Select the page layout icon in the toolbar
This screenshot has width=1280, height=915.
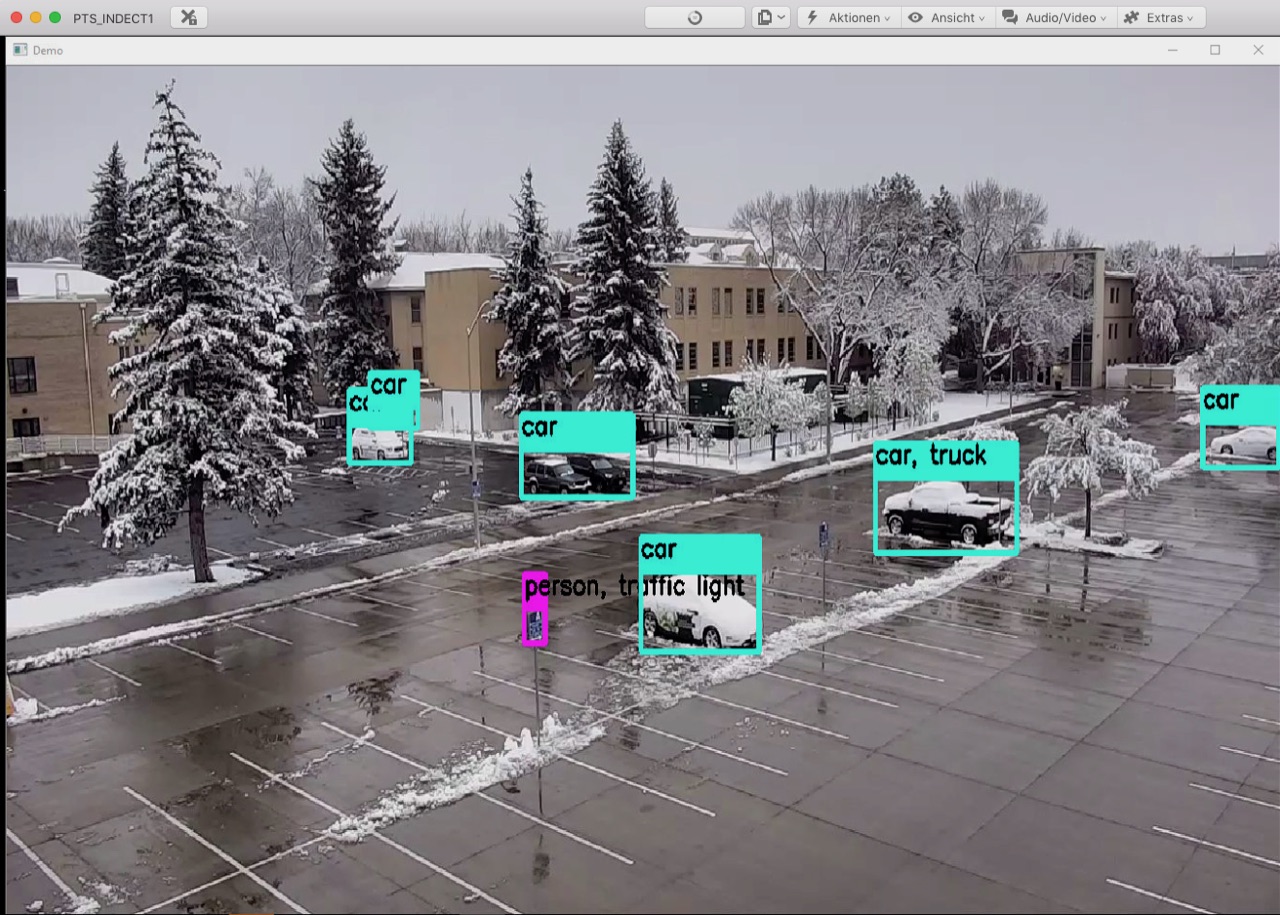763,17
